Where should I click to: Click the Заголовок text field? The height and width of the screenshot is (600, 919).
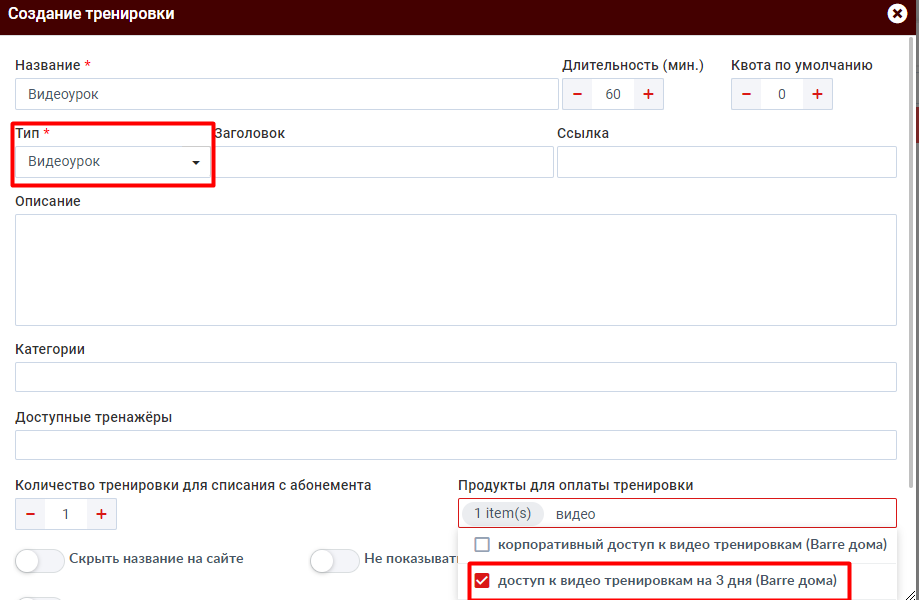pyautogui.click(x=384, y=162)
